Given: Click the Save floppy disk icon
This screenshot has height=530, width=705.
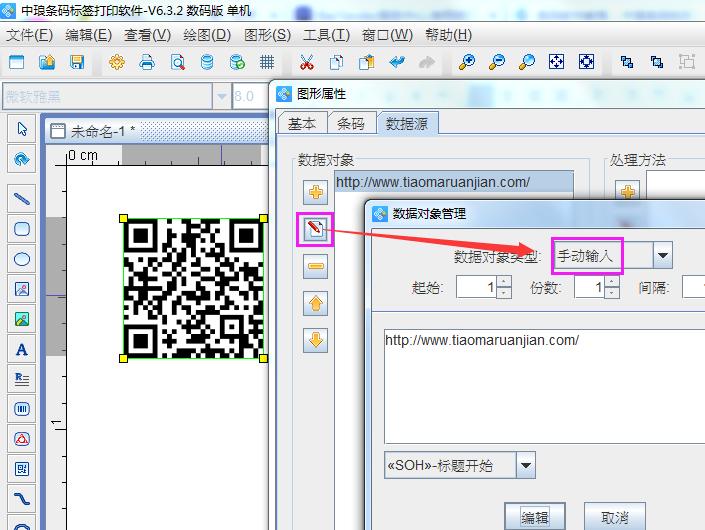Looking at the screenshot, I should coord(77,62).
